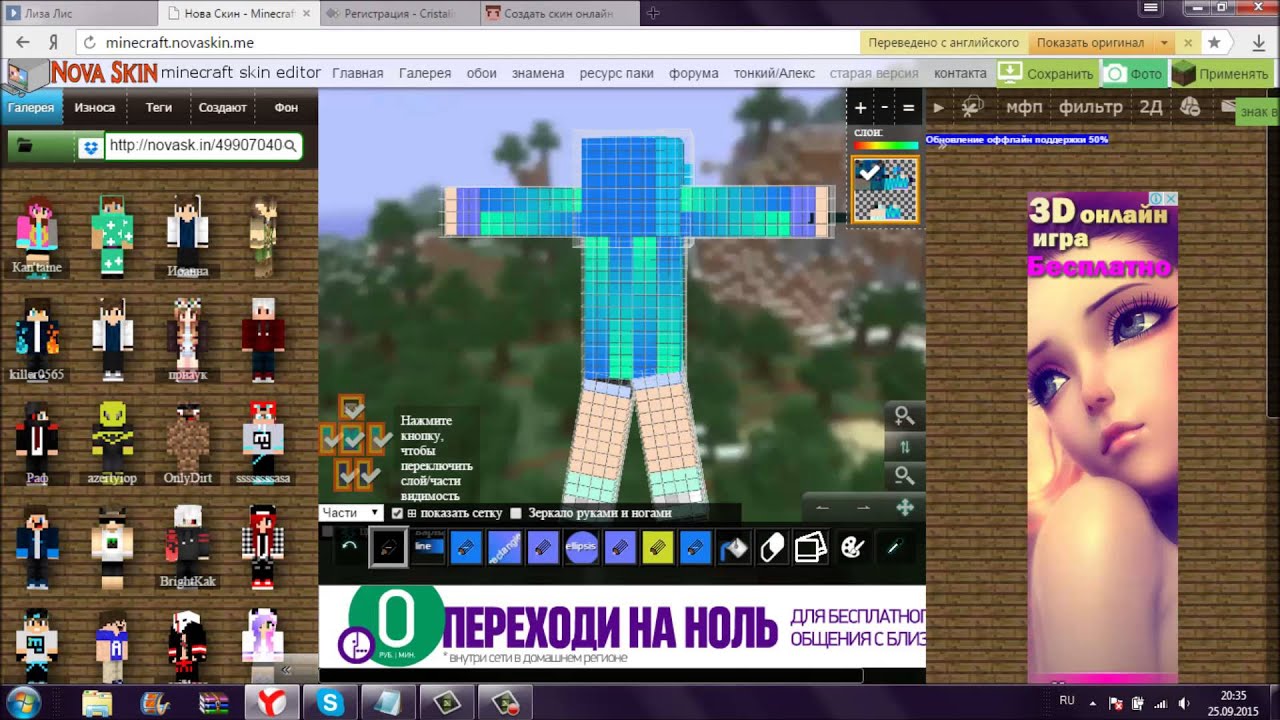Click the blocks icon right of 2Д

click(x=1189, y=107)
